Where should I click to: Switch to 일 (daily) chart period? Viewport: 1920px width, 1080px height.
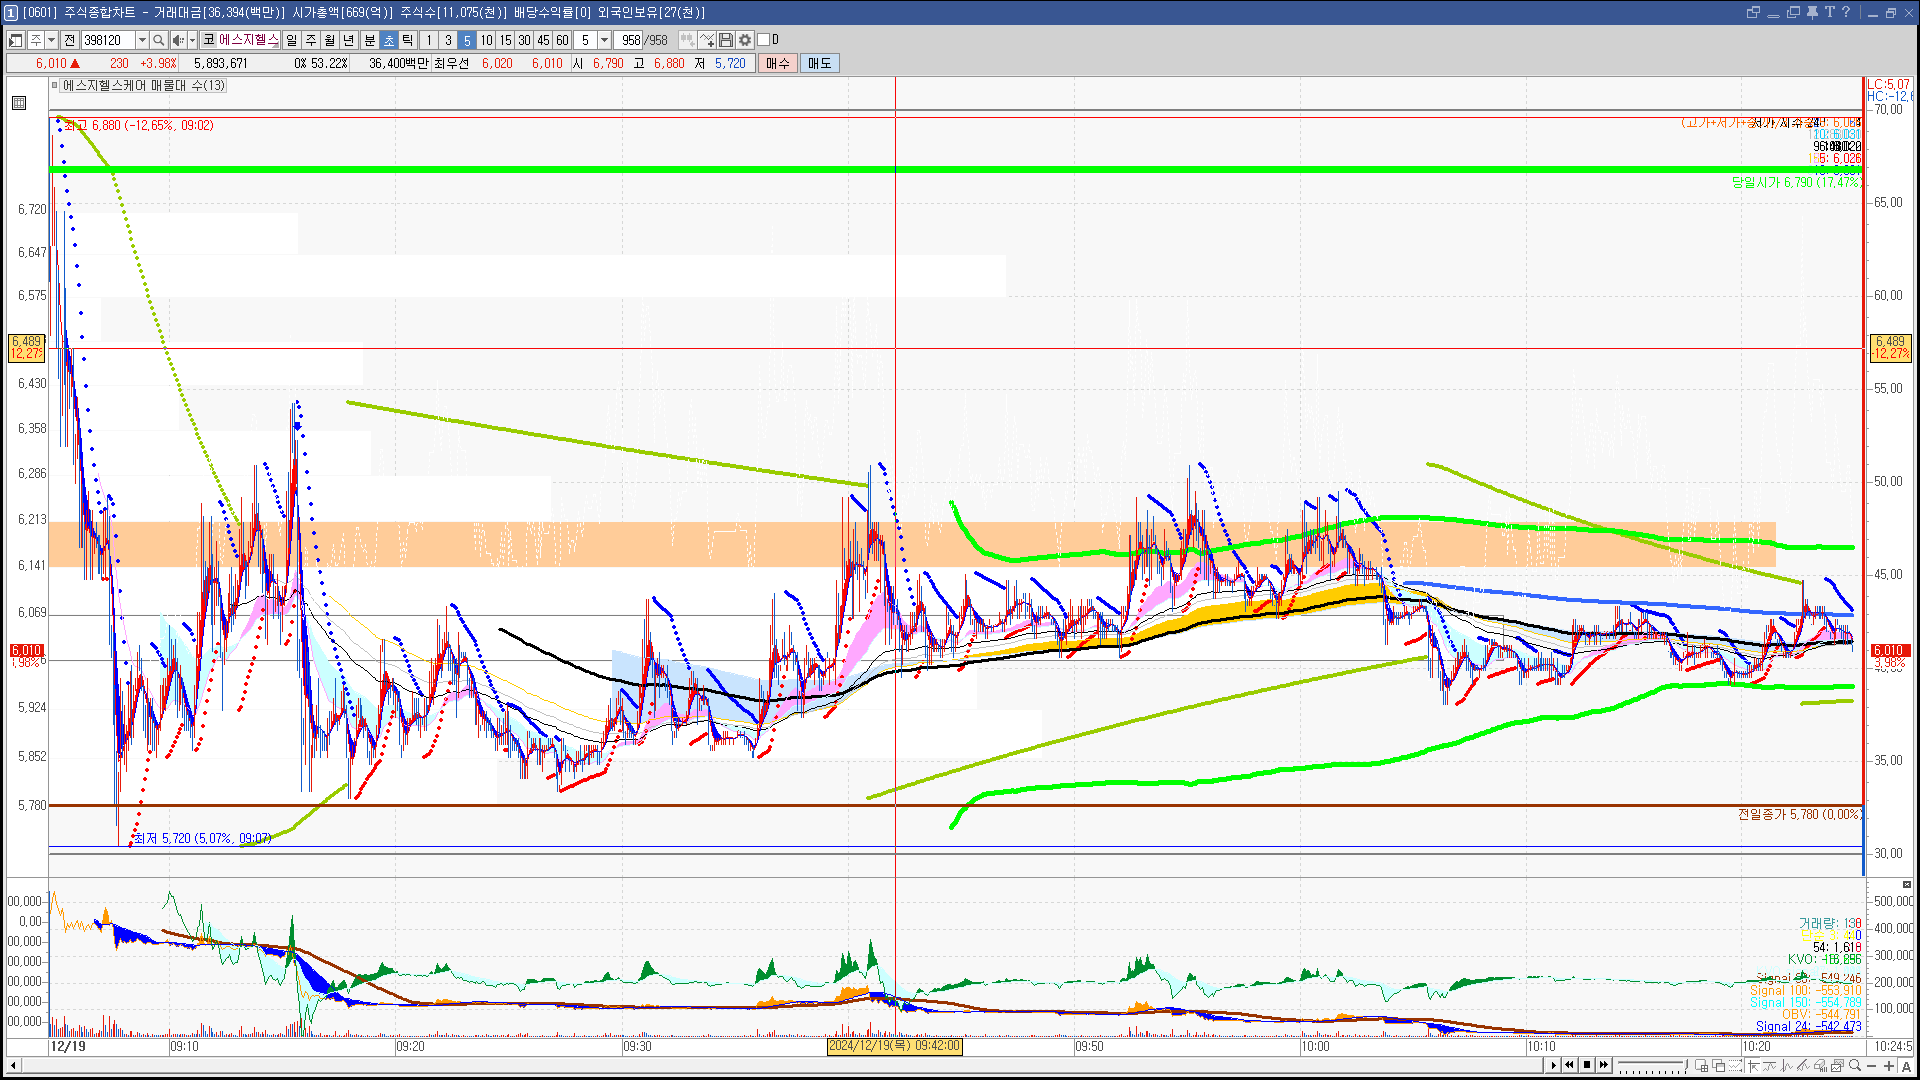click(291, 40)
